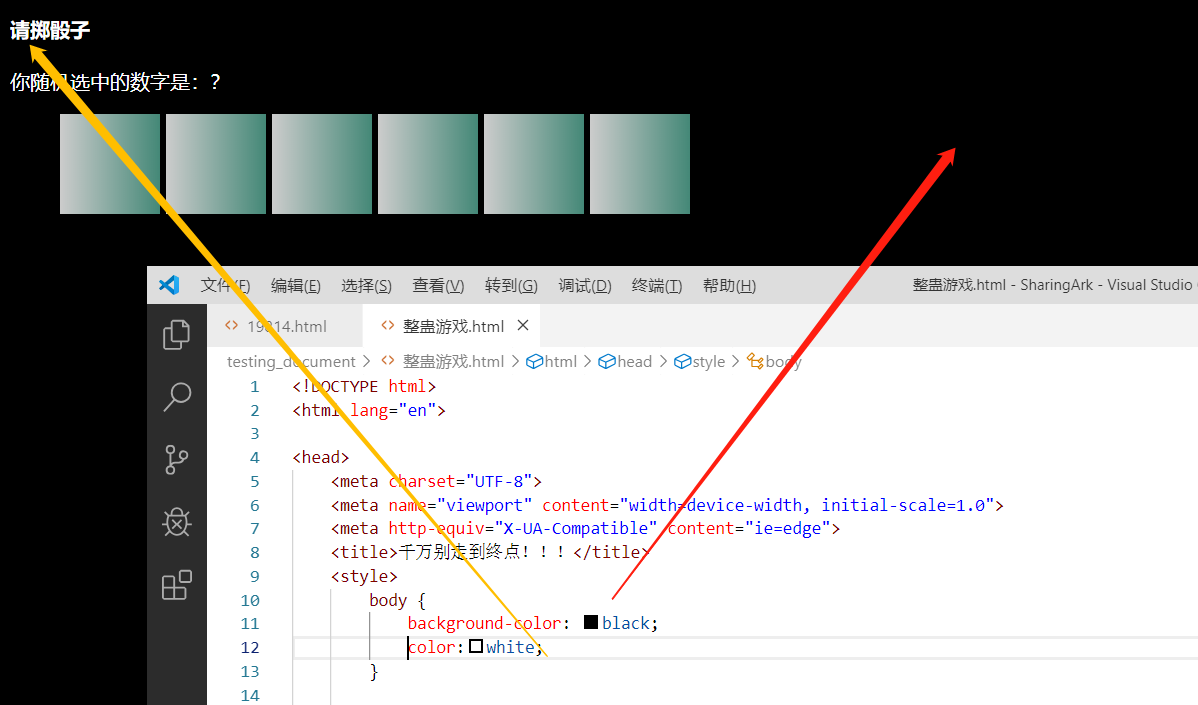Select the html element icon in the breadcrumb
Screen dimensions: 1198x705
535,361
